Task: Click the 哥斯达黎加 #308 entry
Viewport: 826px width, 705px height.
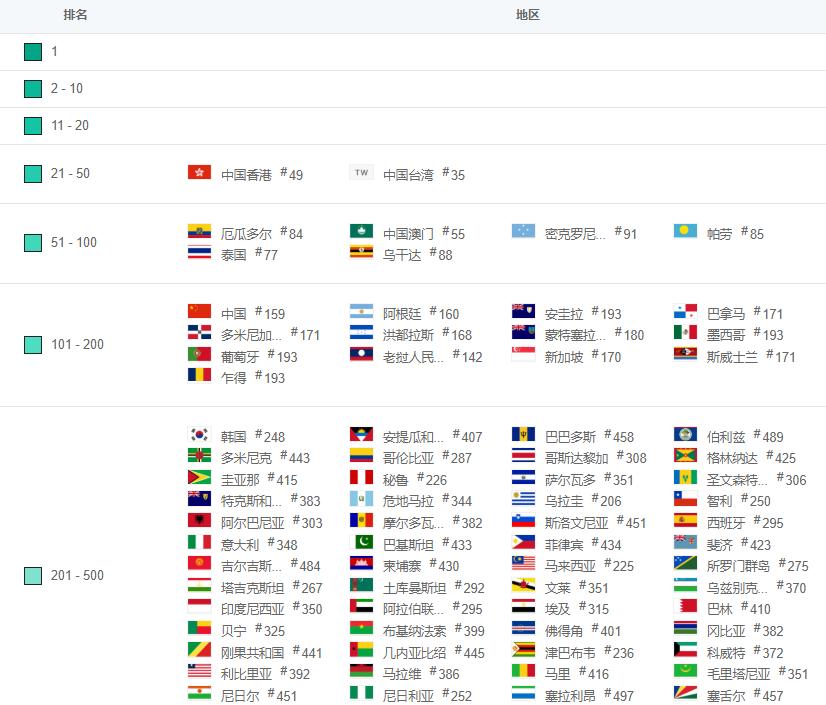Action: pos(579,456)
